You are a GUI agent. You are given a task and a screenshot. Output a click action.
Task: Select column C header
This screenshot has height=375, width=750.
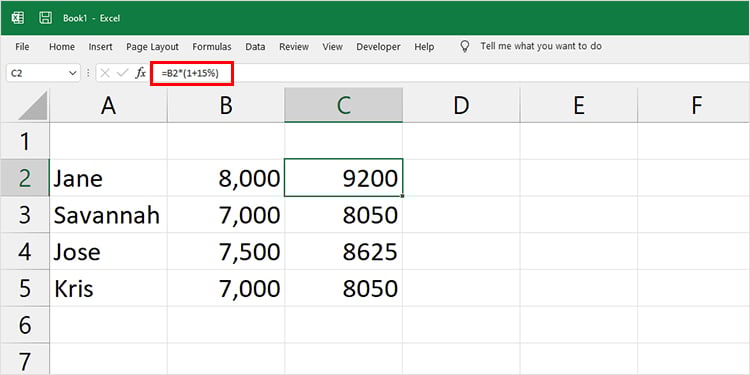coord(343,106)
